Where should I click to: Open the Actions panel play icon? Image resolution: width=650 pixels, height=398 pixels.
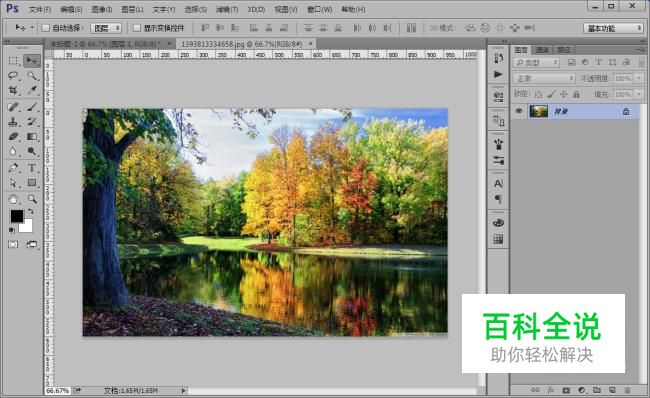498,74
